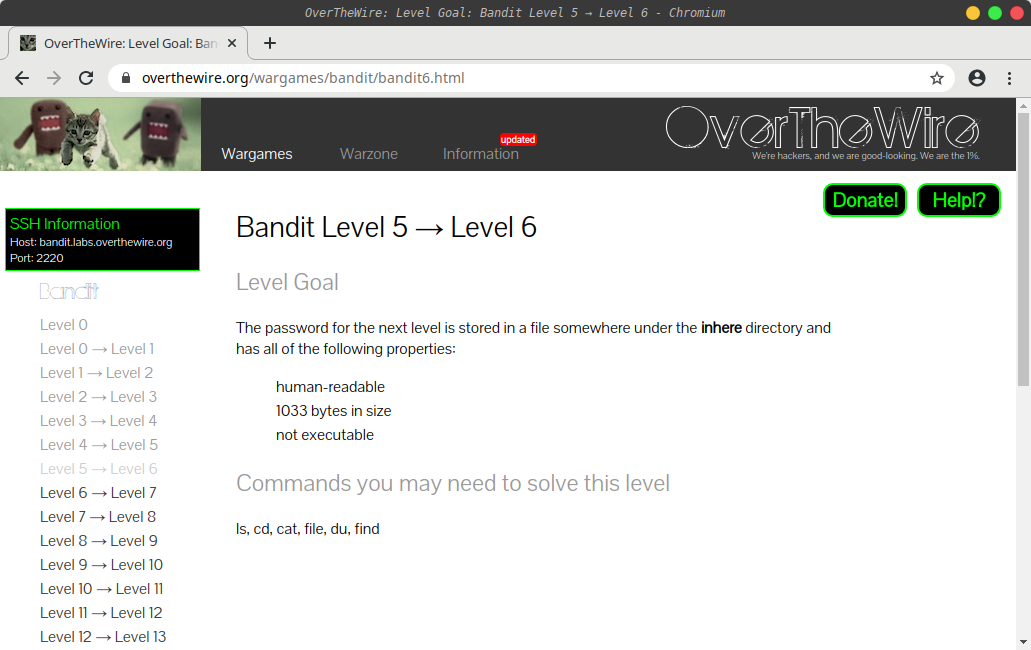Click the Donate! button
This screenshot has width=1031, height=650.
(x=865, y=200)
